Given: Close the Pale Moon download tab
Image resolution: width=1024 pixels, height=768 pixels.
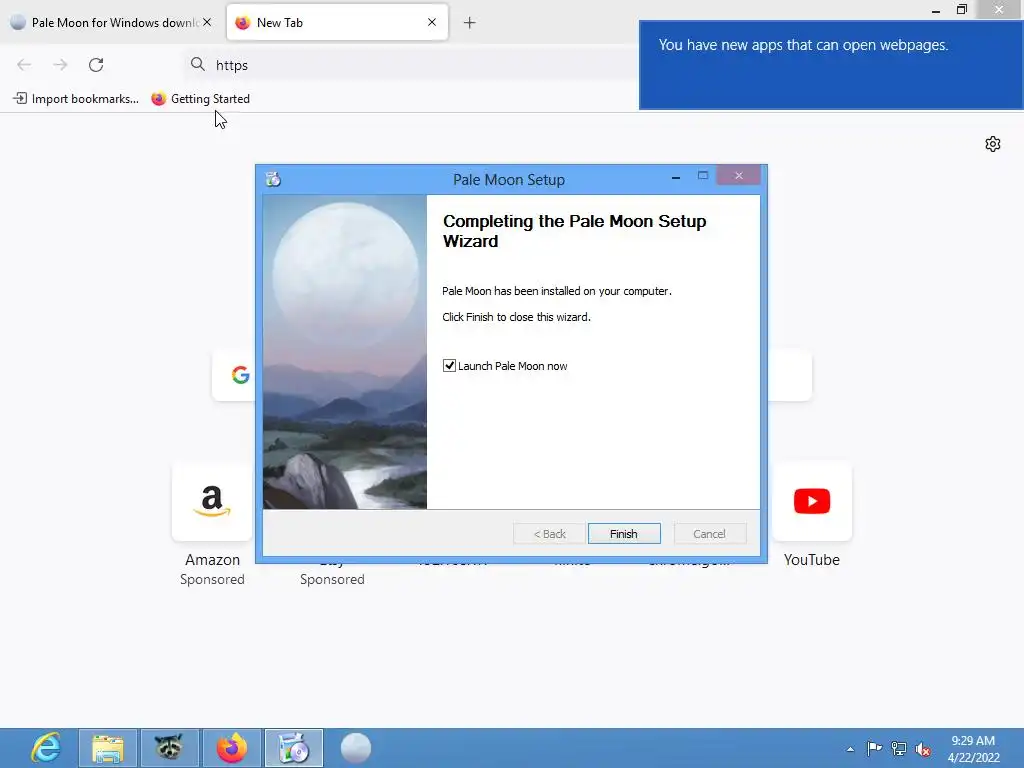Looking at the screenshot, I should (207, 22).
